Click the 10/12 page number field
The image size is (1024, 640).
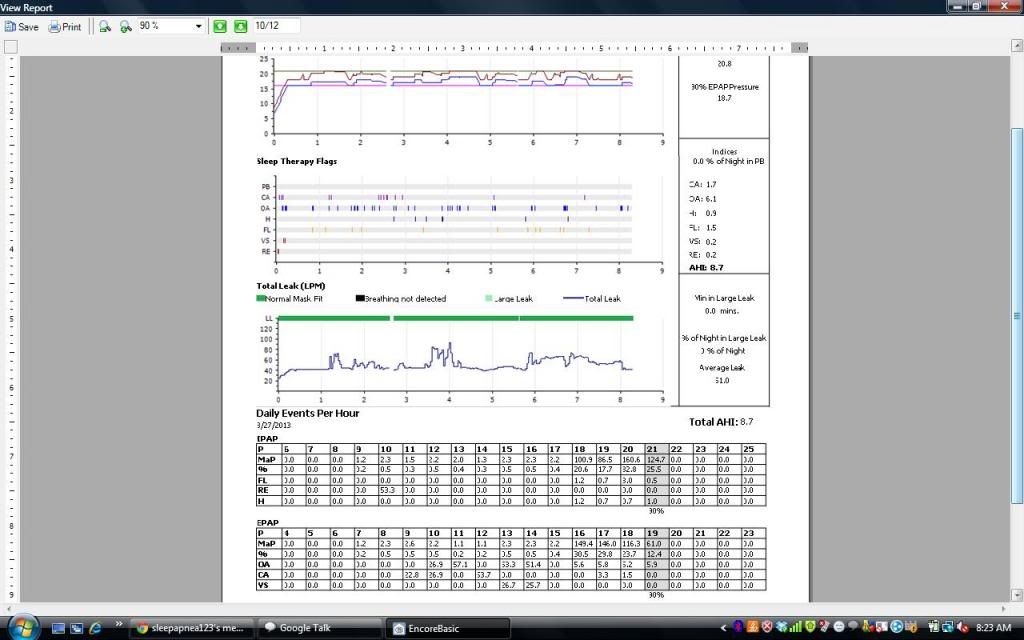point(276,25)
